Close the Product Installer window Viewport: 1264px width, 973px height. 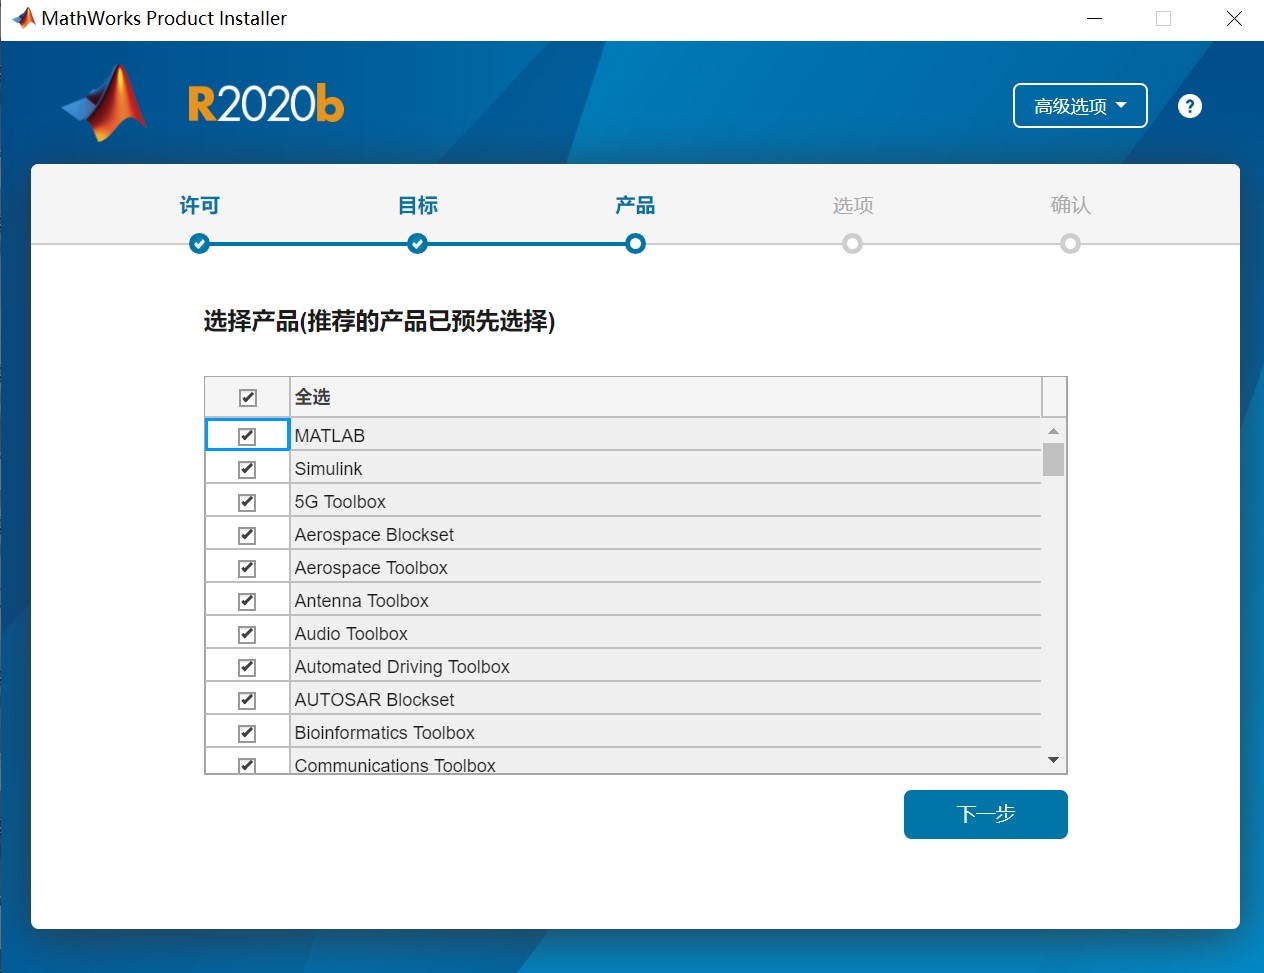pyautogui.click(x=1234, y=19)
